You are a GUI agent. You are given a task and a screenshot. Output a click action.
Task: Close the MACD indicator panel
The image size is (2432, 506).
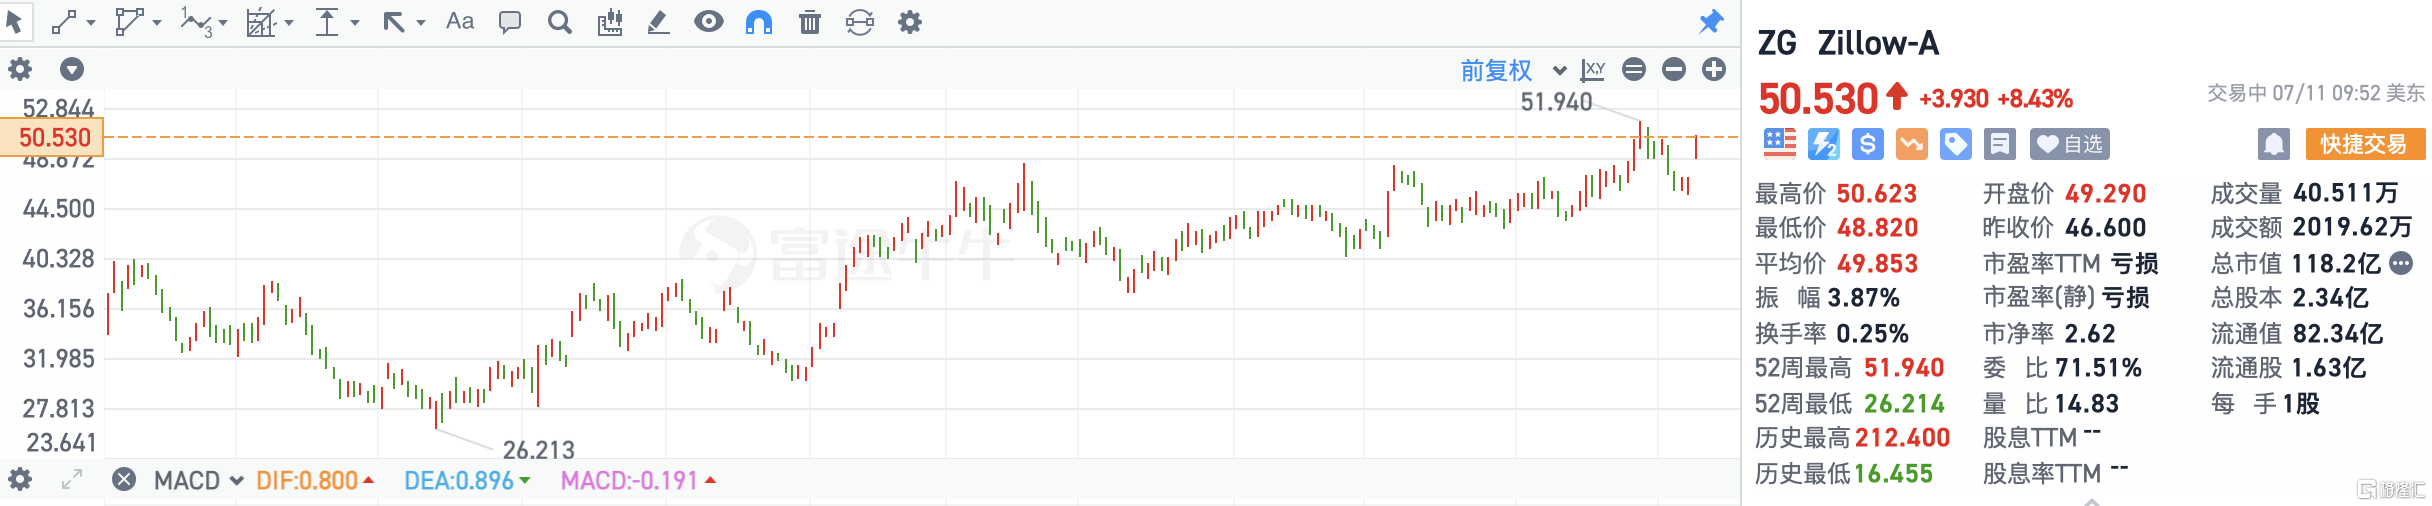[x=124, y=480]
